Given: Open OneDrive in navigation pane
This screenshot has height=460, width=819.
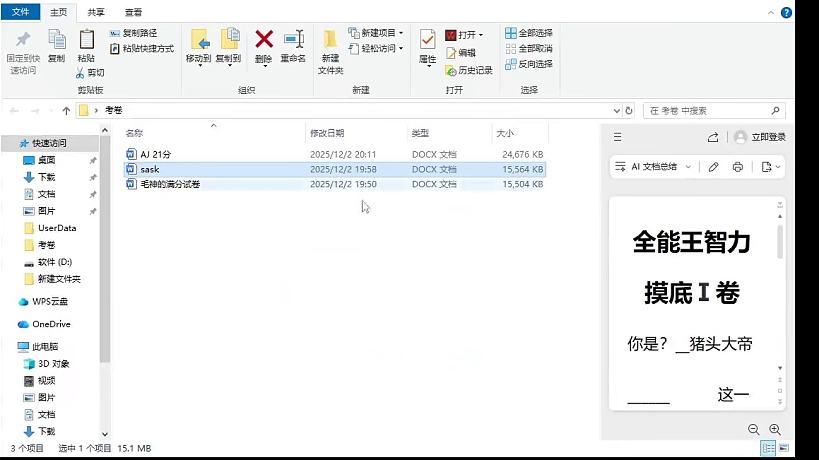Looking at the screenshot, I should [x=51, y=324].
